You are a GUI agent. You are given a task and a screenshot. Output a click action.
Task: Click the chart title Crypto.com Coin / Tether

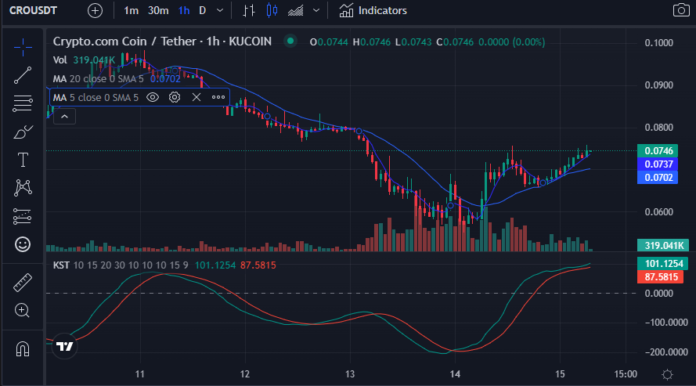click(124, 41)
